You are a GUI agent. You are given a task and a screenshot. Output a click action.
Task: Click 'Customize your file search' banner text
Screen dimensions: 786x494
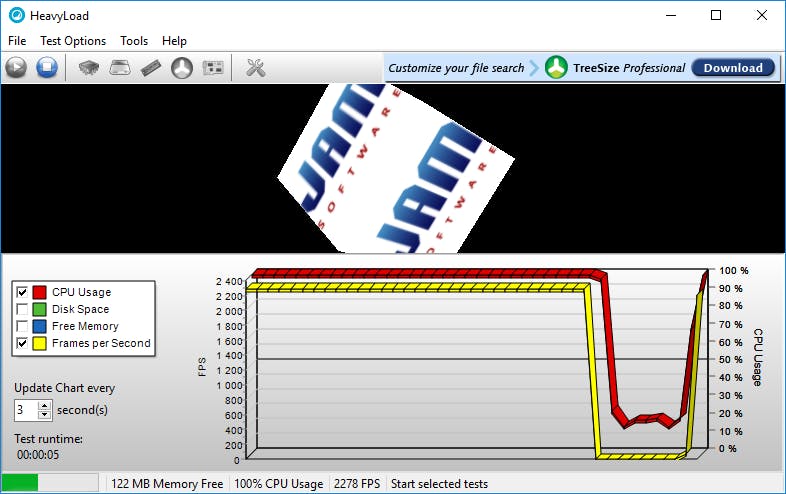click(x=456, y=68)
